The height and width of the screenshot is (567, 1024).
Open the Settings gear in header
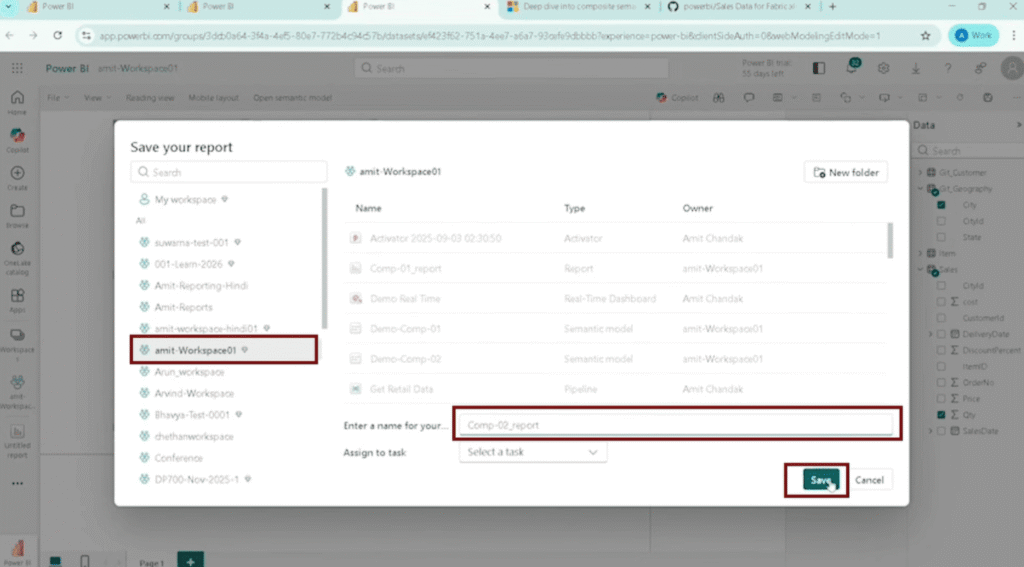(x=884, y=68)
